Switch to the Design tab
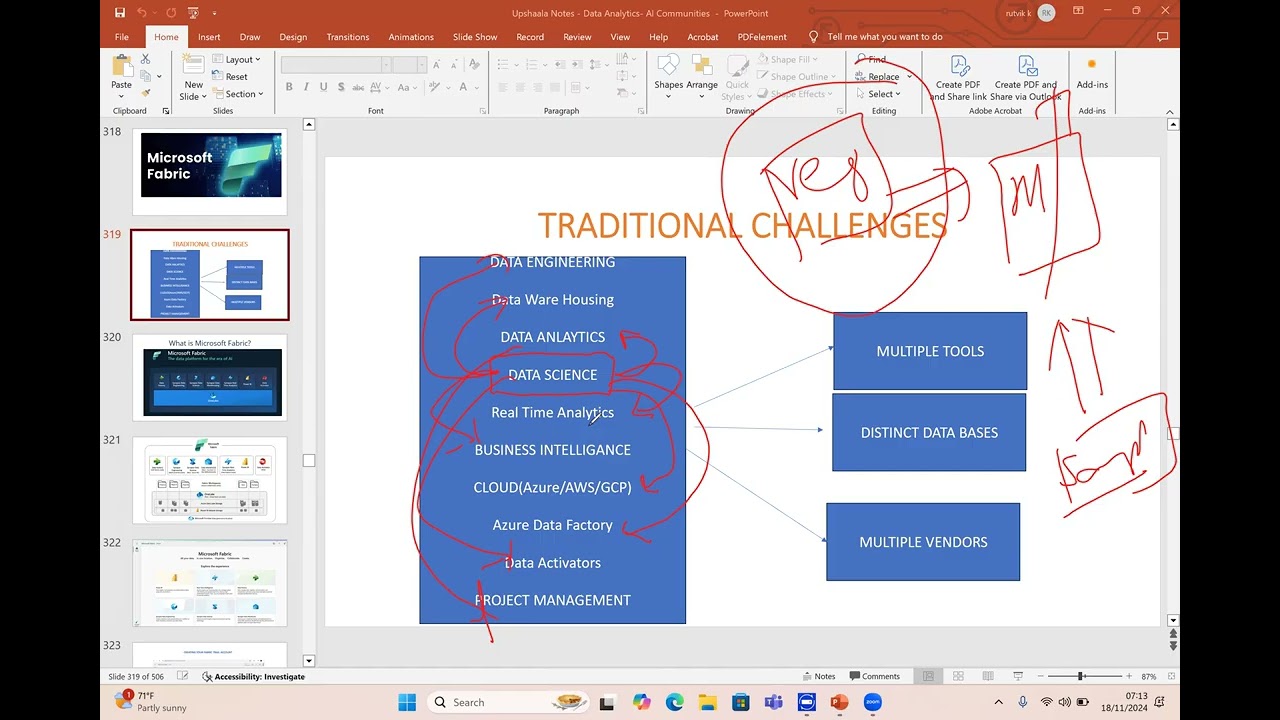 [293, 37]
